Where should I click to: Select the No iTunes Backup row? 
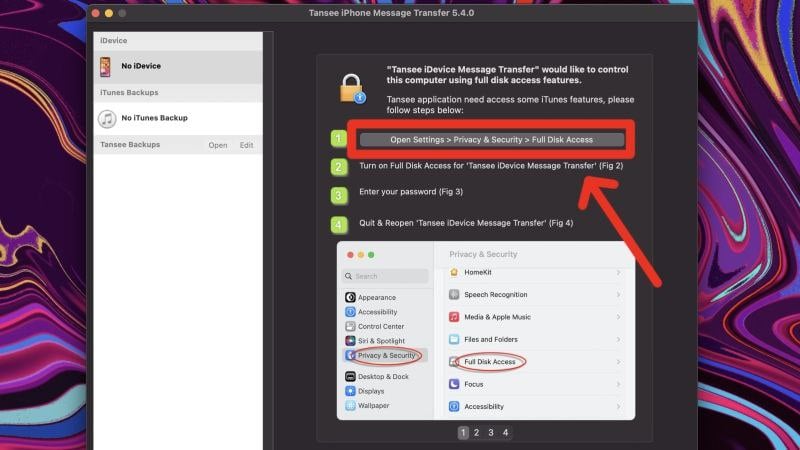178,118
